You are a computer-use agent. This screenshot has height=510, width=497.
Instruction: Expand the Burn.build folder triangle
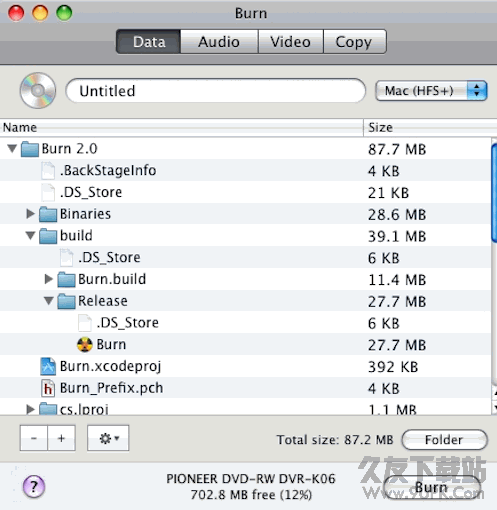point(49,279)
